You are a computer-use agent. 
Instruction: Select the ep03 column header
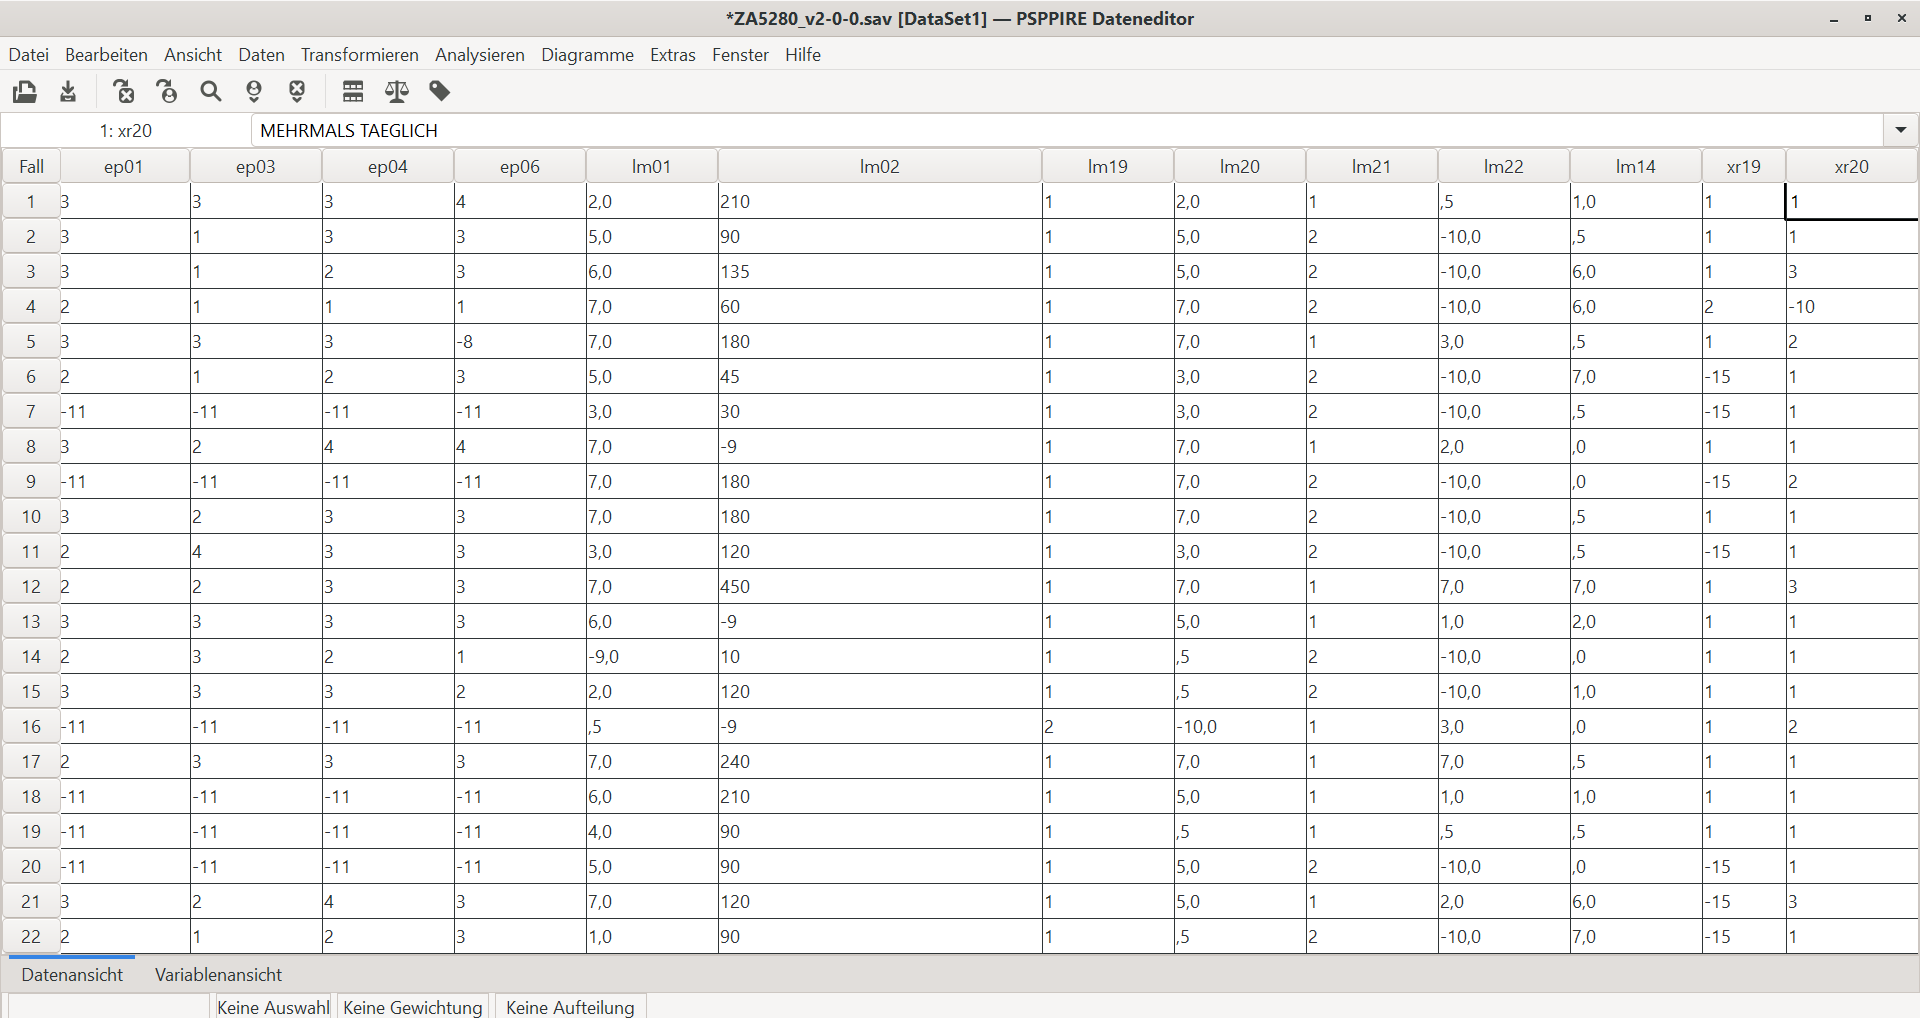coord(256,167)
